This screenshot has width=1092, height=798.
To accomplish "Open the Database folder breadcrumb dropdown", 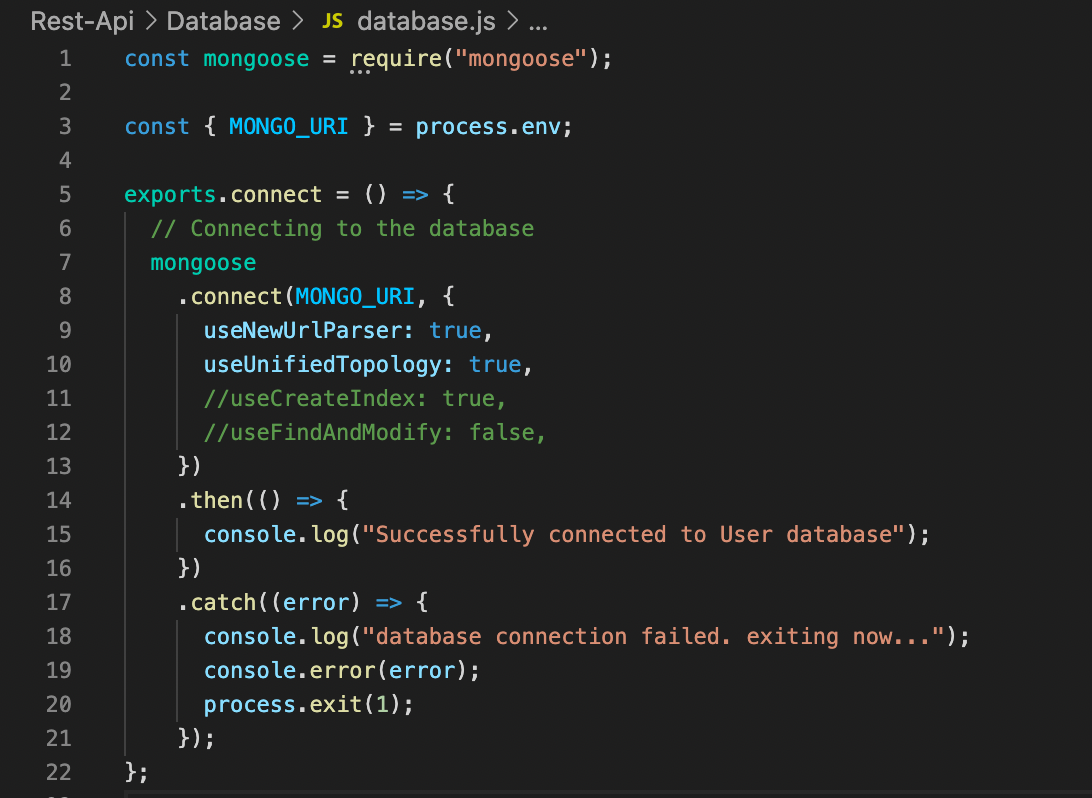I will tap(222, 21).
